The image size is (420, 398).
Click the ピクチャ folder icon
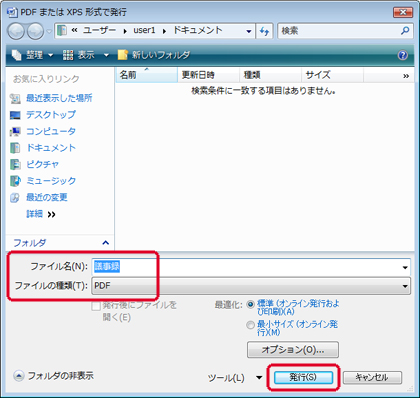tap(15, 164)
